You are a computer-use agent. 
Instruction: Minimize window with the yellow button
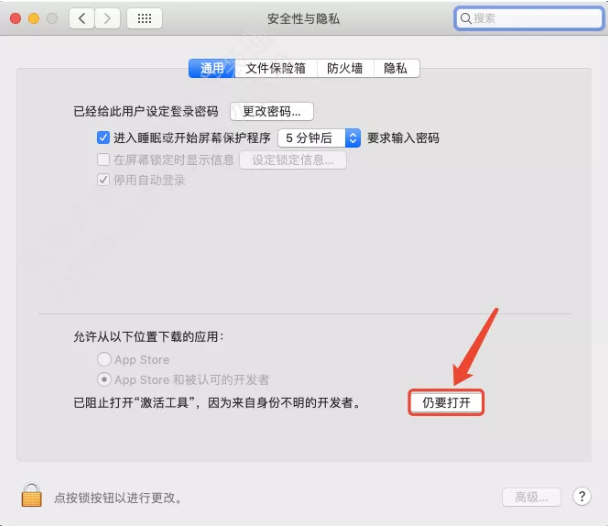34,18
